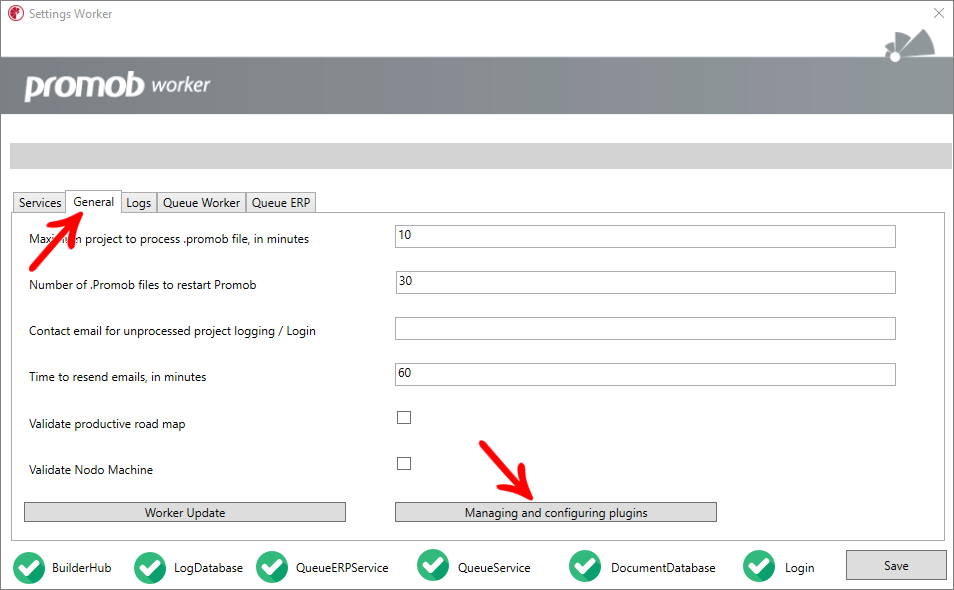Close the Settings Worker window
The width and height of the screenshot is (954, 590).
[x=939, y=13]
